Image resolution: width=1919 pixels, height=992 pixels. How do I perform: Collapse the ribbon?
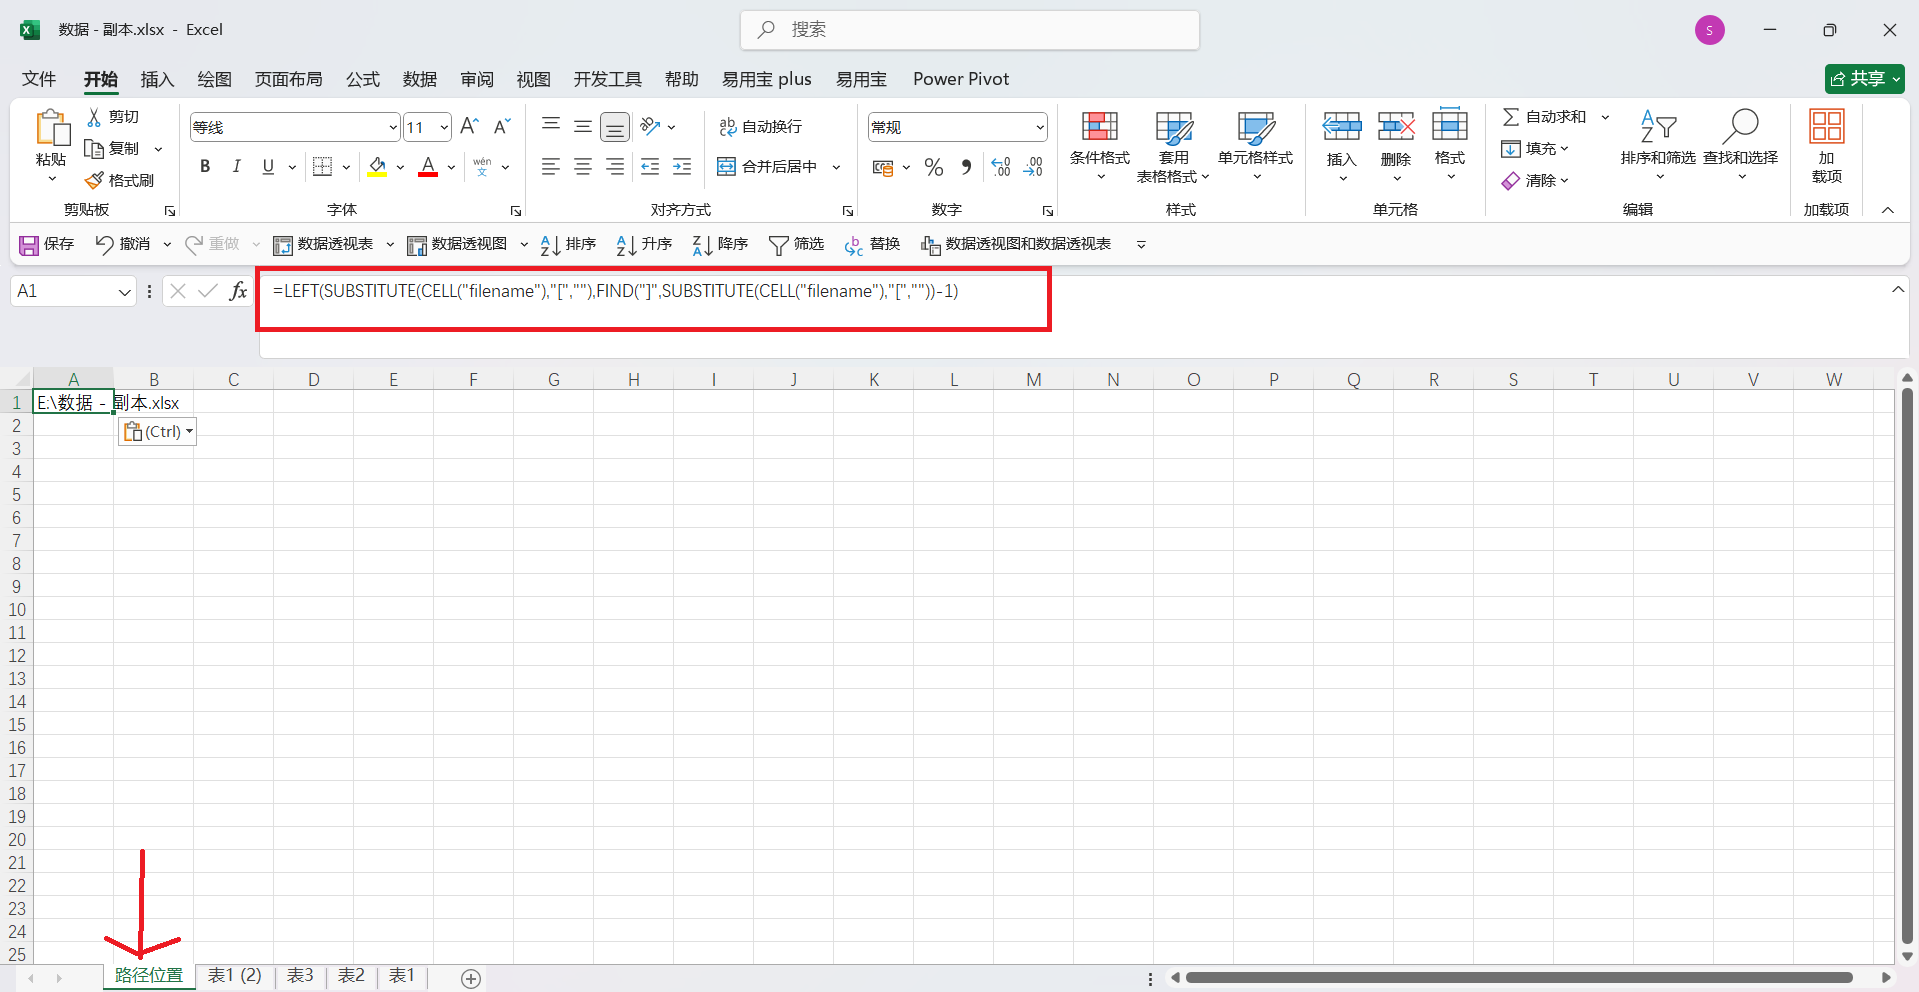click(x=1888, y=210)
